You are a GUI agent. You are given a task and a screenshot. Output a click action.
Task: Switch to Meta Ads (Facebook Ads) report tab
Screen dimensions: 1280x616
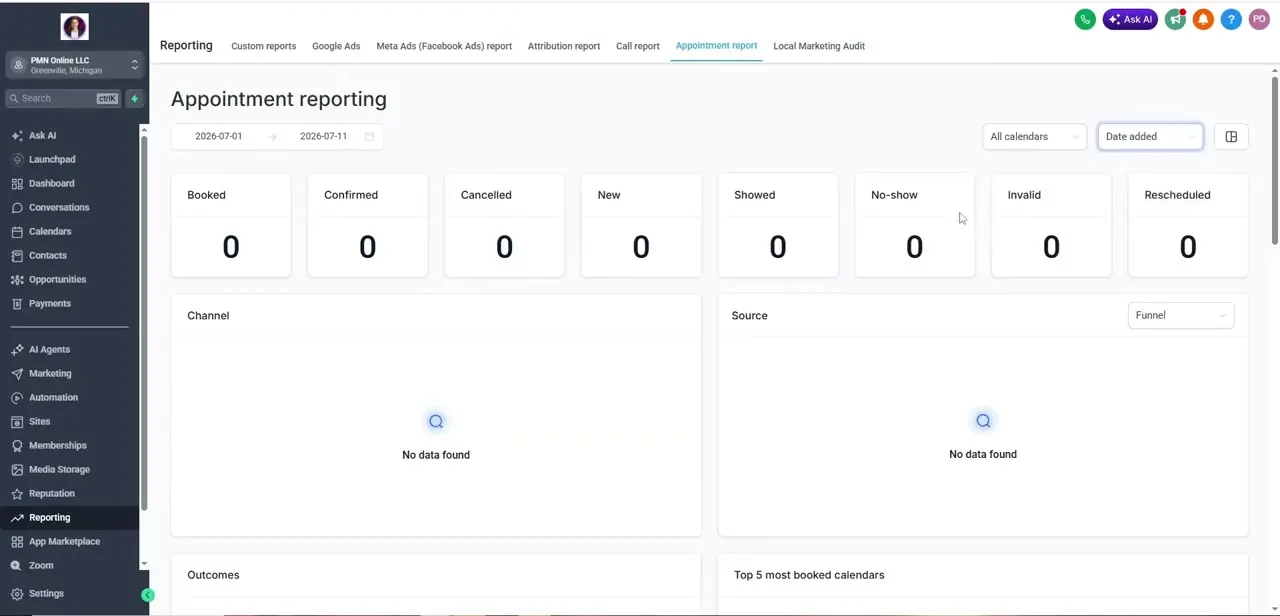coord(444,46)
